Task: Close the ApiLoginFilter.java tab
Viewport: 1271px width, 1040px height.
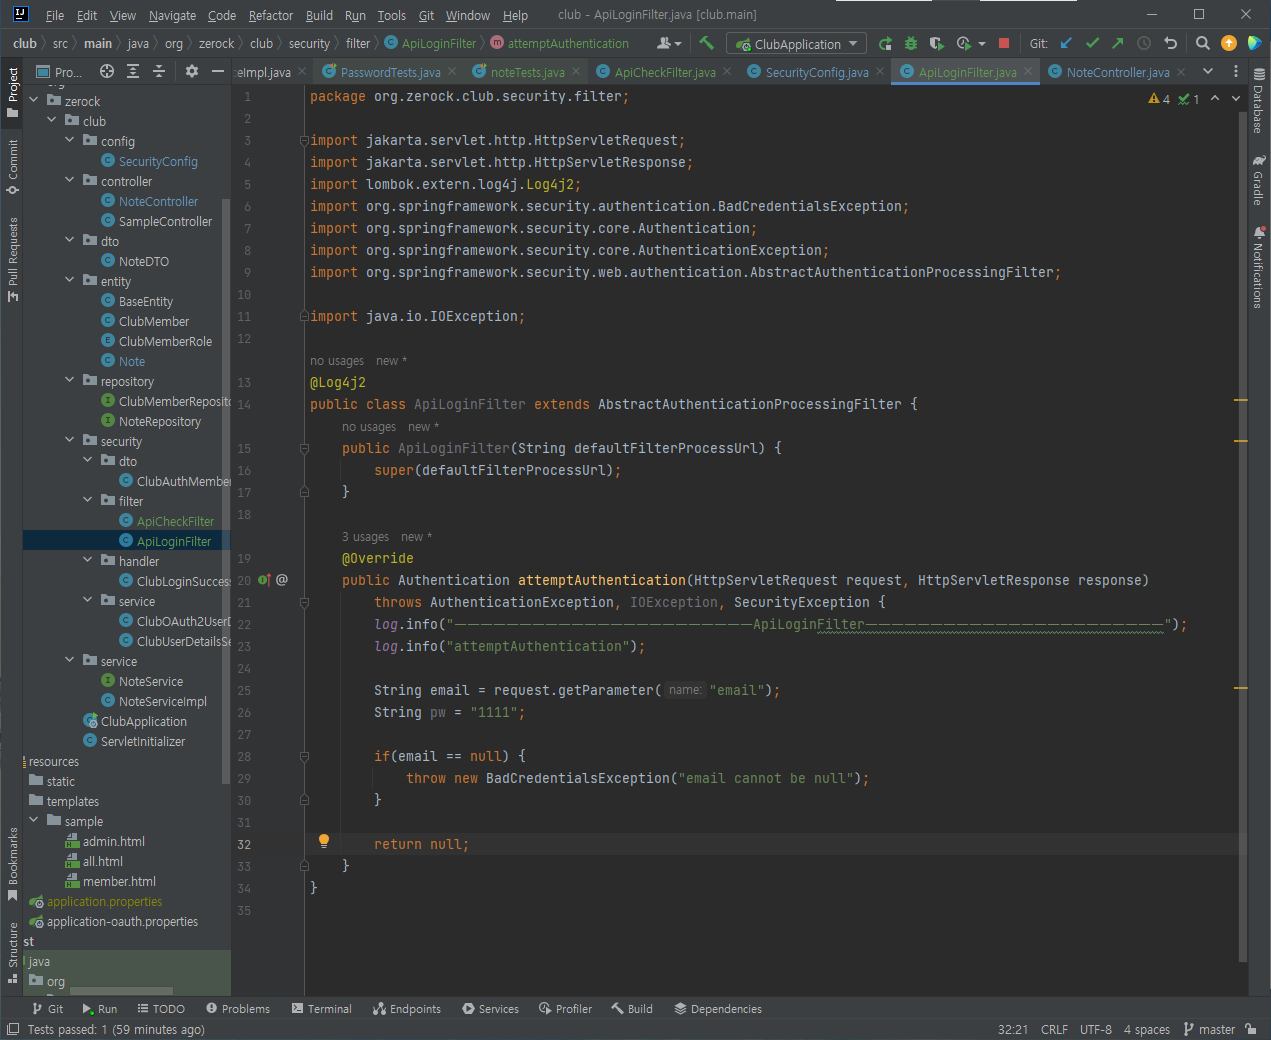Action: tap(1028, 72)
